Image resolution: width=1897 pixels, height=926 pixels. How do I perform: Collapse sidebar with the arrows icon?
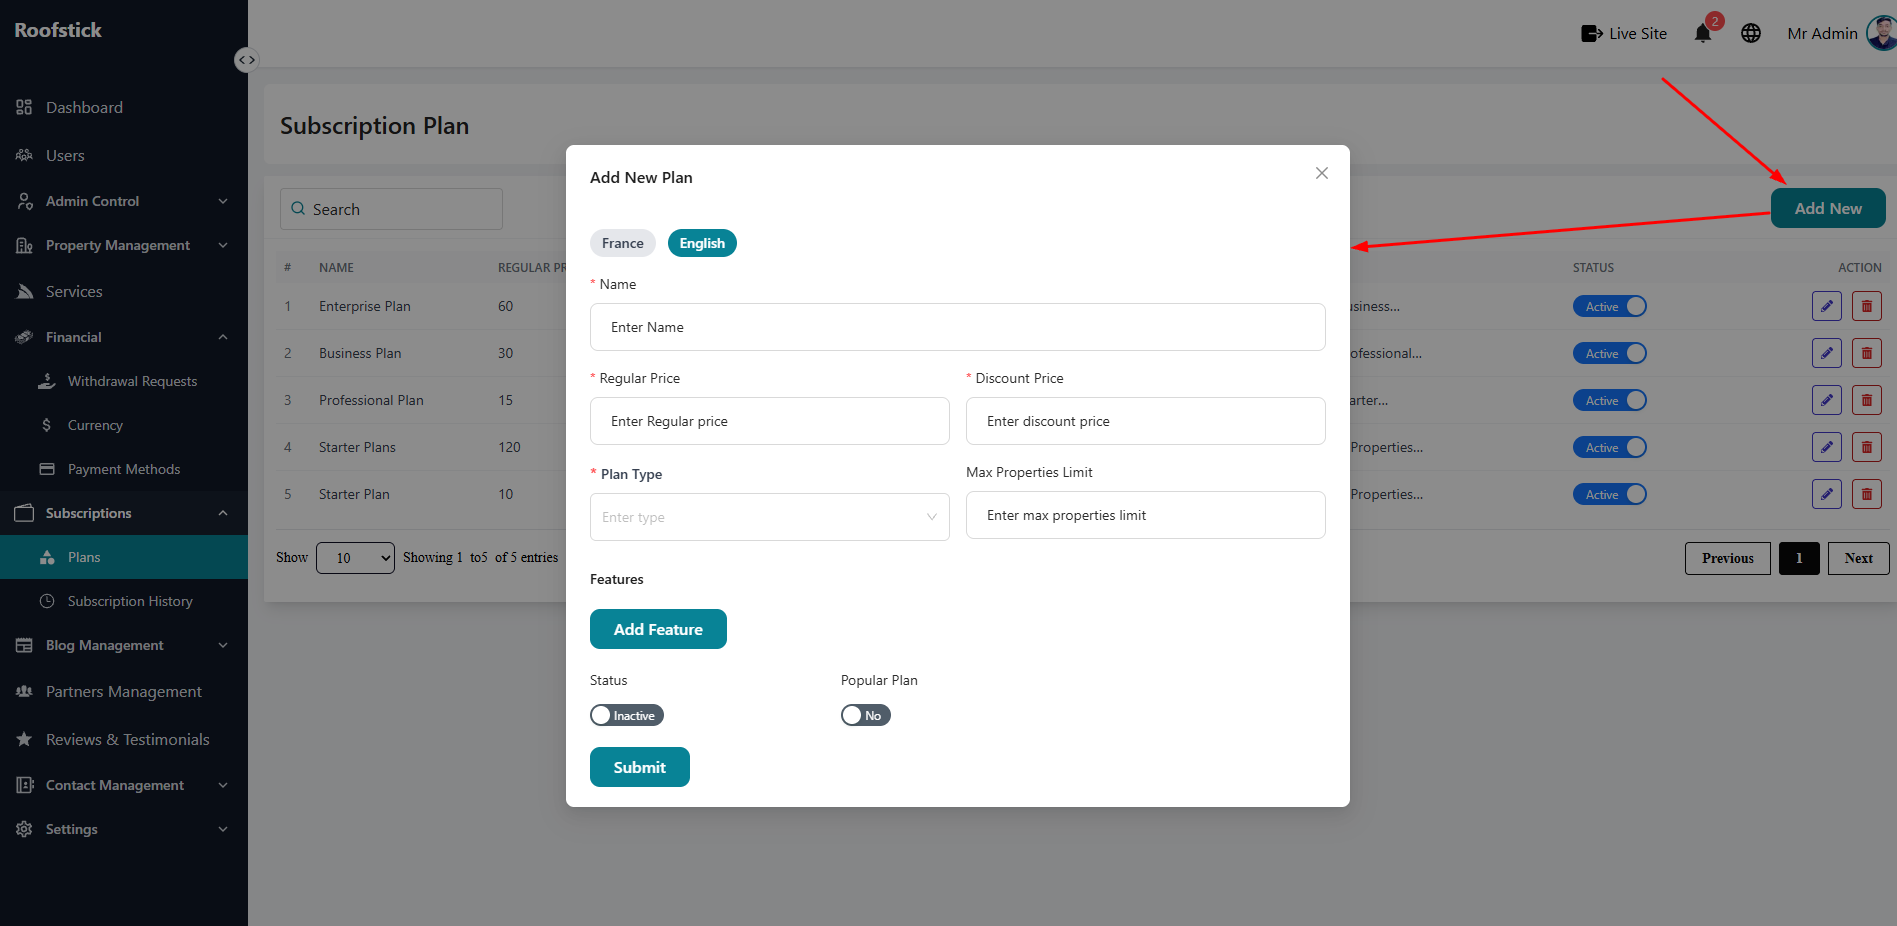click(x=246, y=60)
